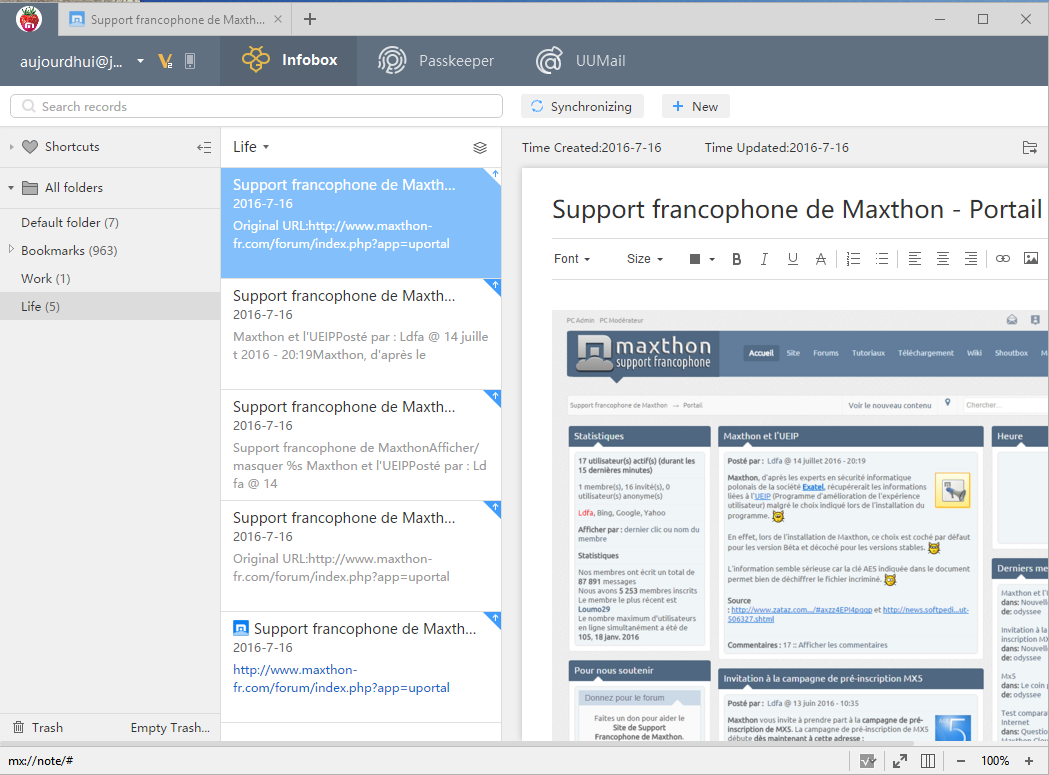Select the Bookmarks (963) folder
The width and height of the screenshot is (1049, 775).
tap(110, 250)
